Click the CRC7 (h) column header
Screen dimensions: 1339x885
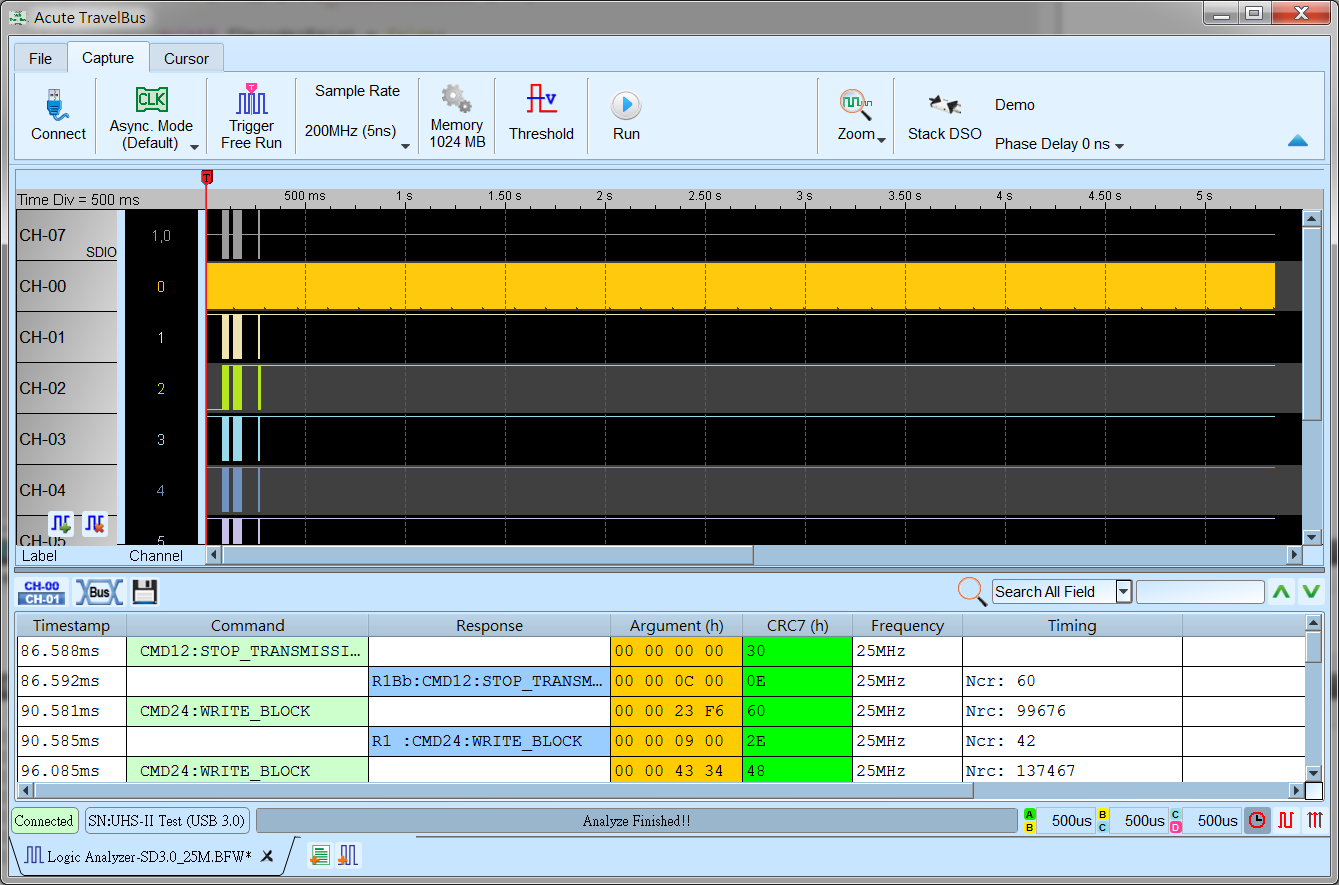797,625
